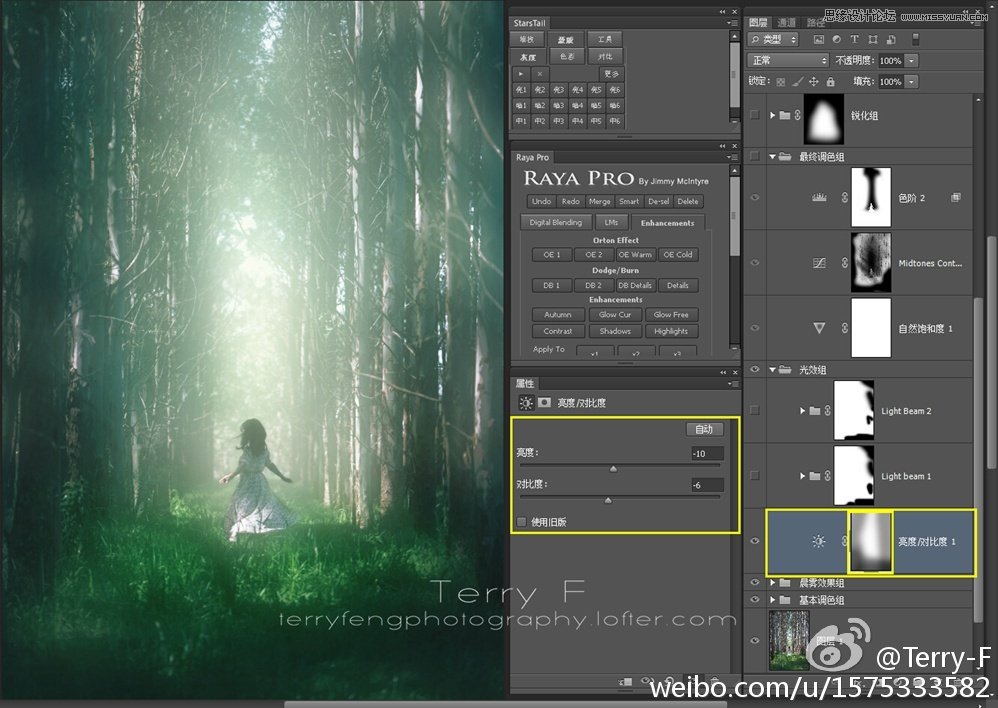
Task: Show the 锐化组 group via visibility box
Action: point(755,115)
